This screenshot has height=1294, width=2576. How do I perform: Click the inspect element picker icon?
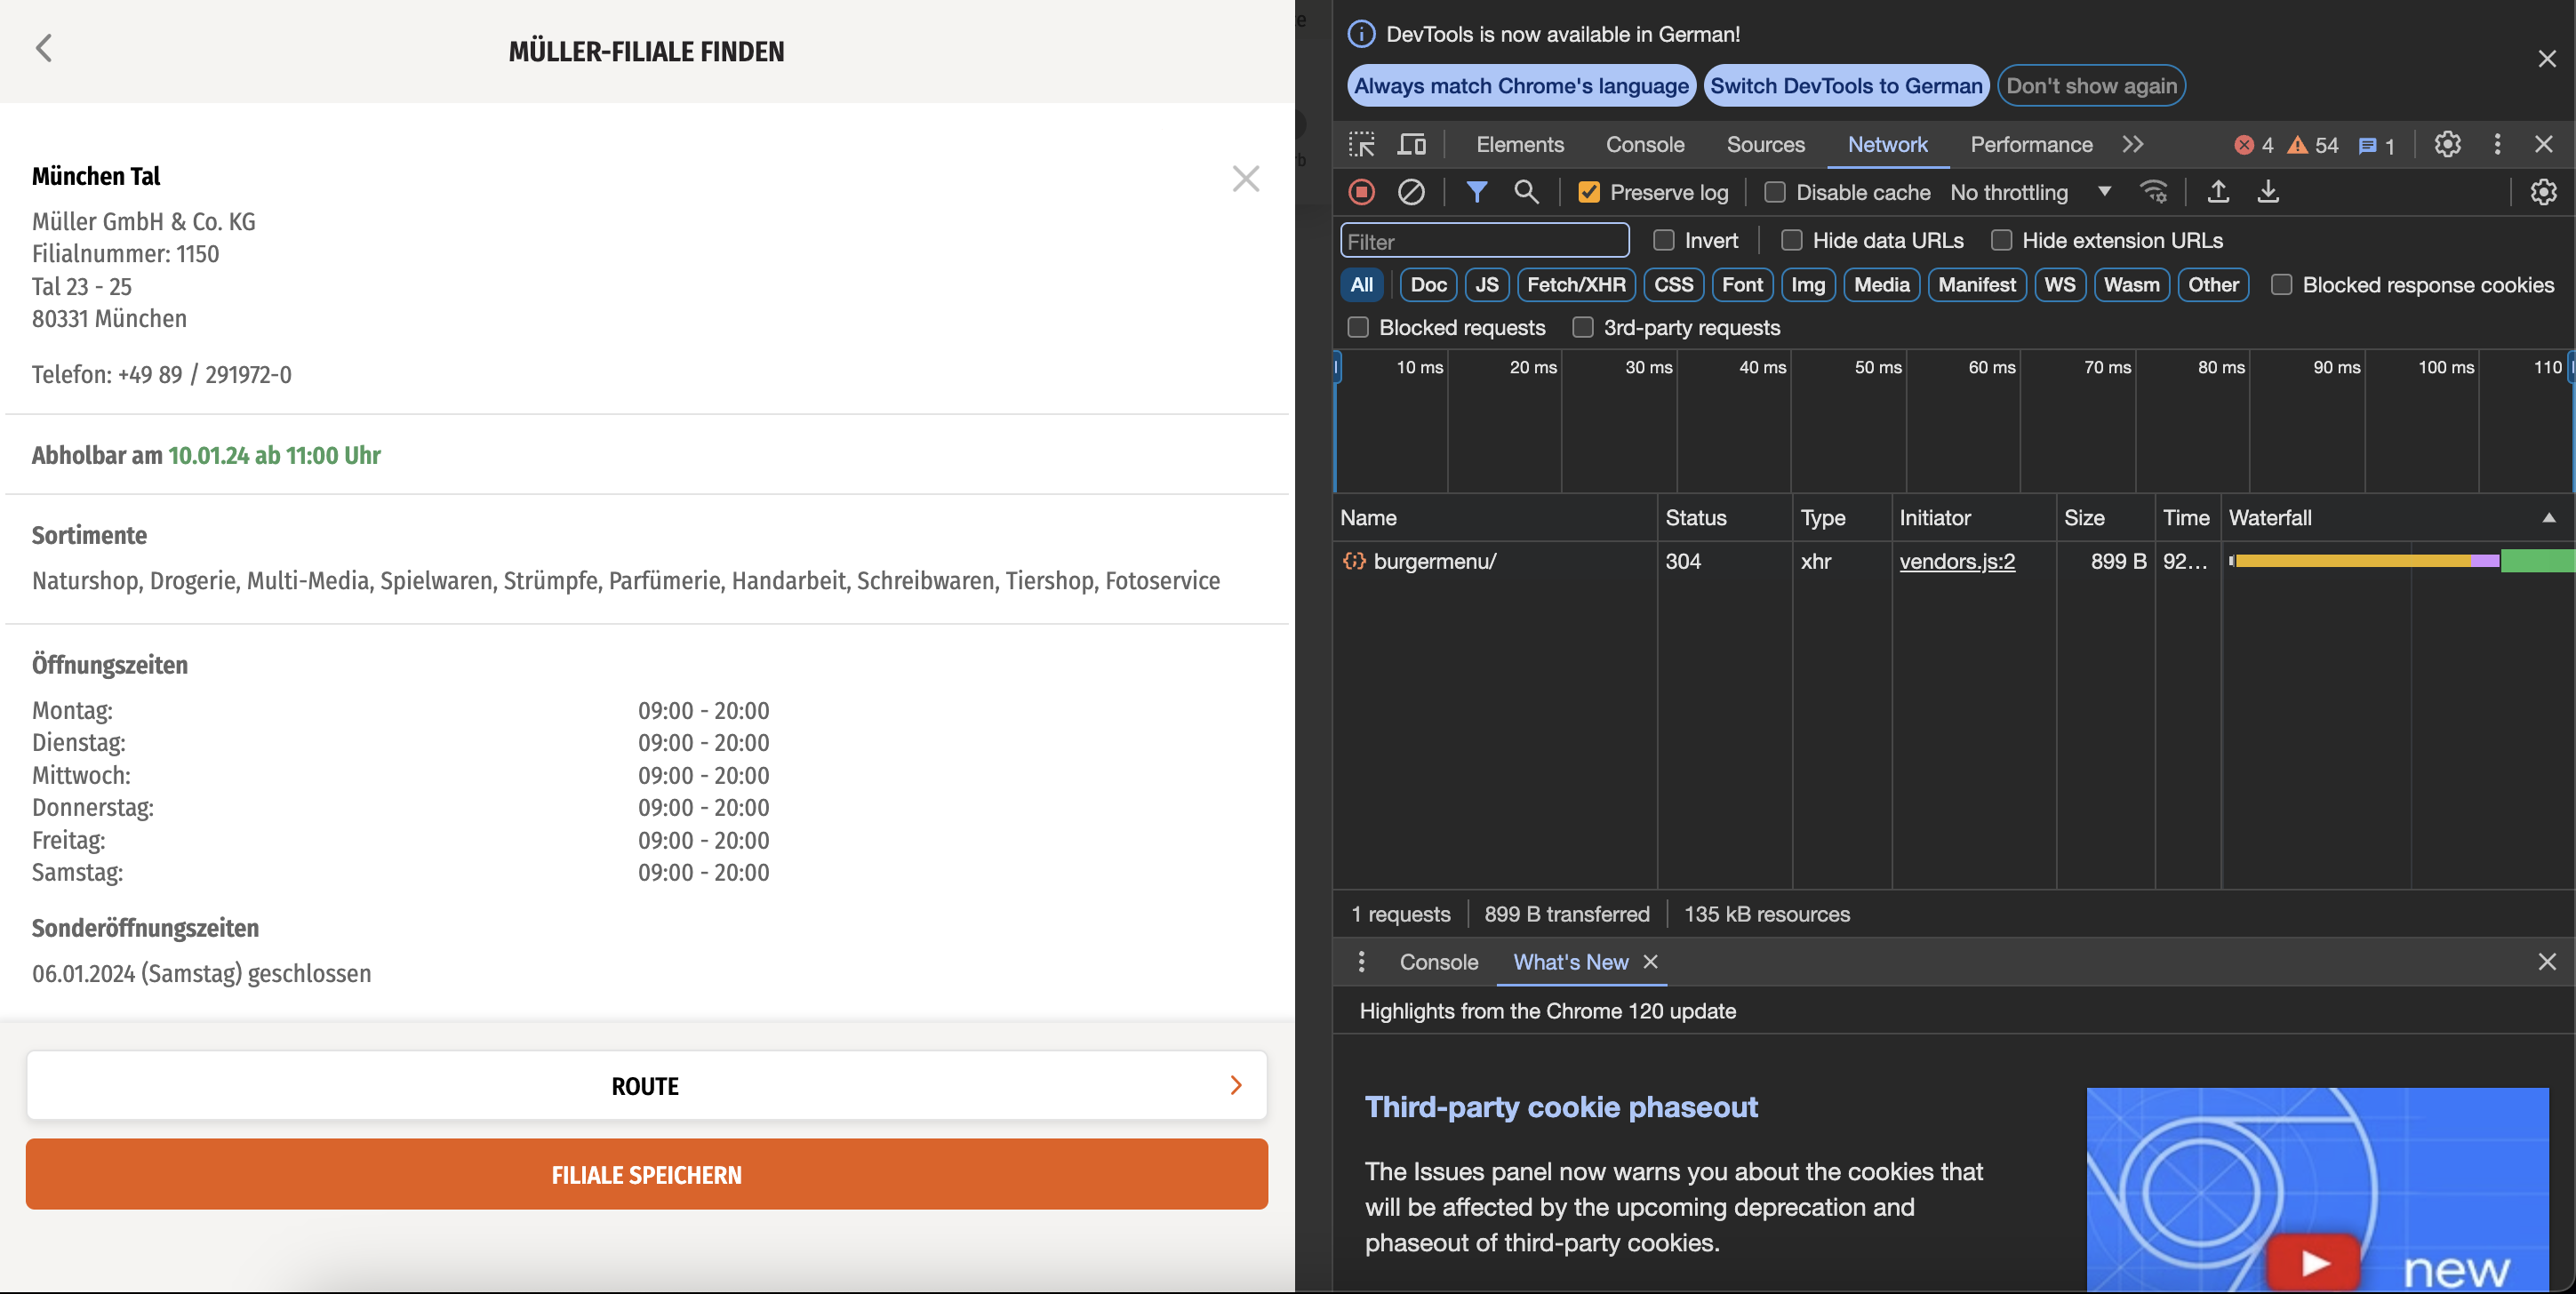(x=1361, y=144)
